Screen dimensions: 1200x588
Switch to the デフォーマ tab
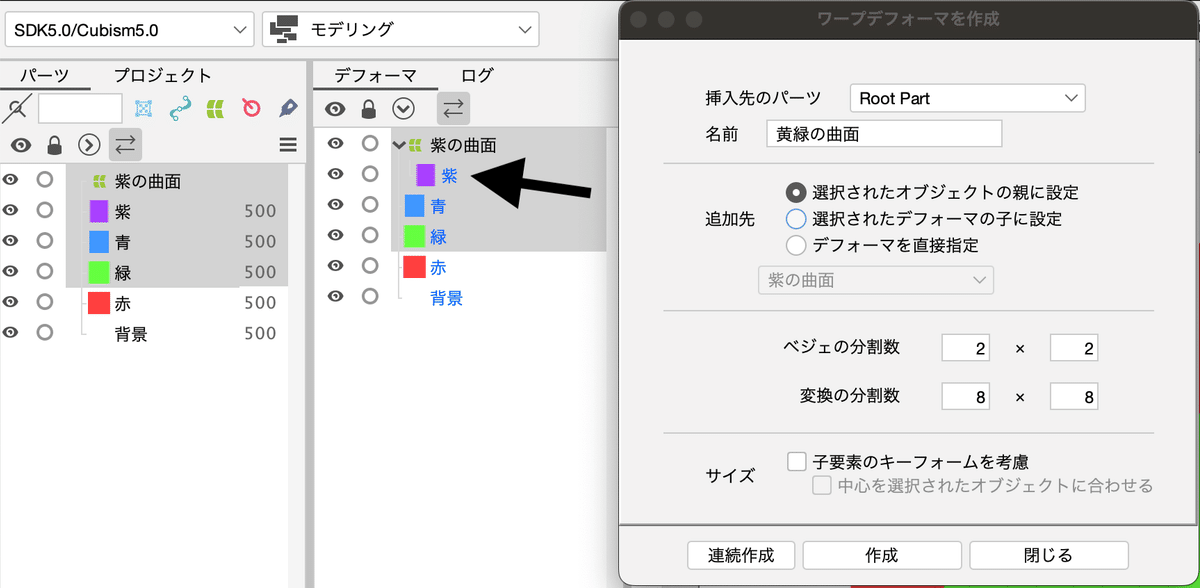[x=375, y=75]
